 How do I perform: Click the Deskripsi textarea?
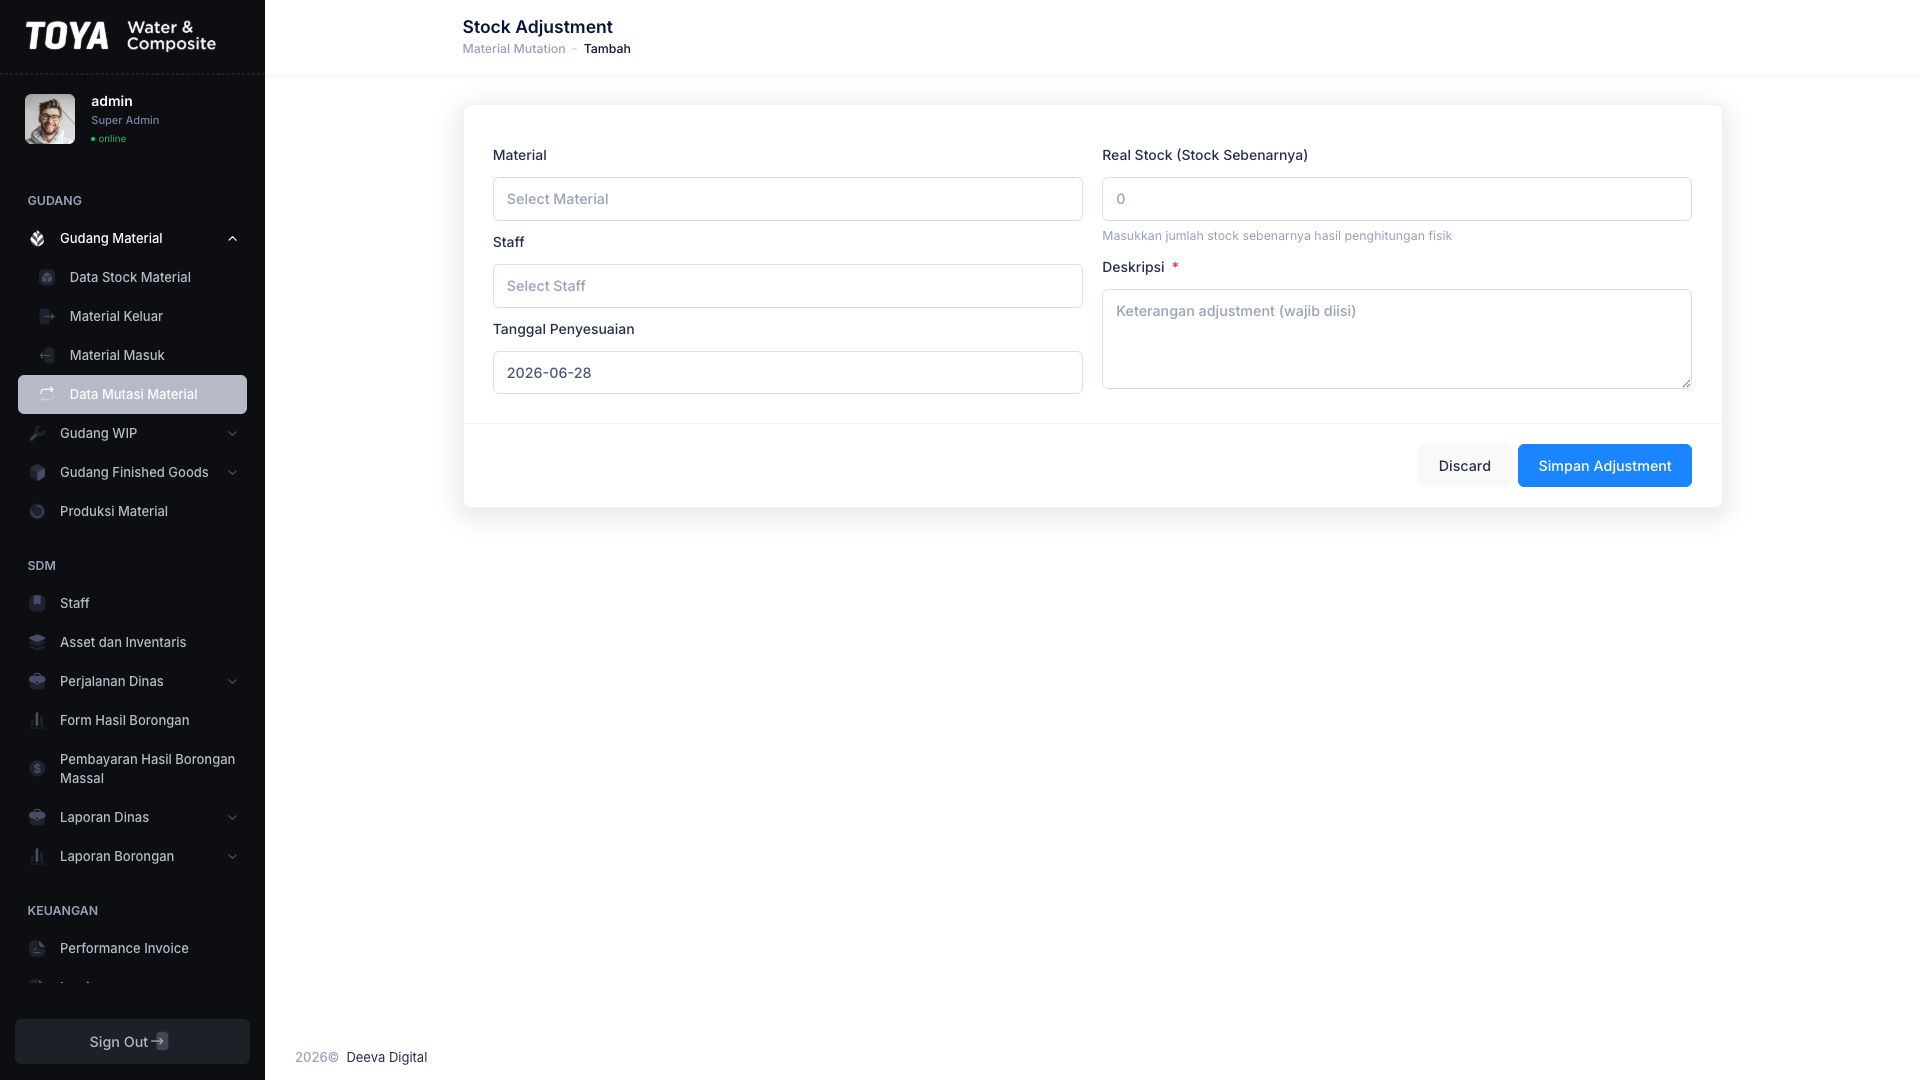tap(1396, 339)
